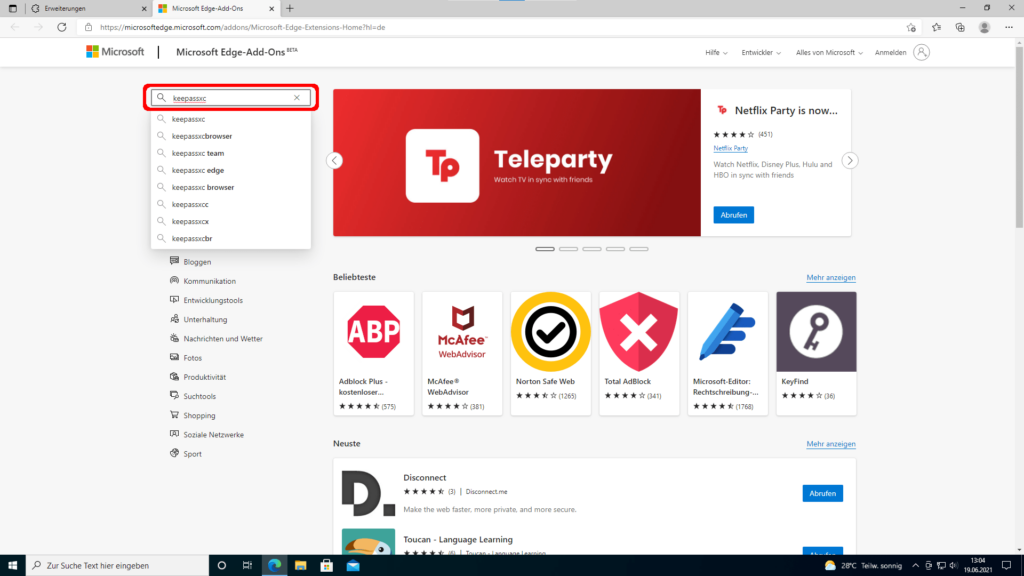This screenshot has width=1024, height=576.
Task: Click the search magnifier icon in the add-ons search box
Action: click(161, 98)
